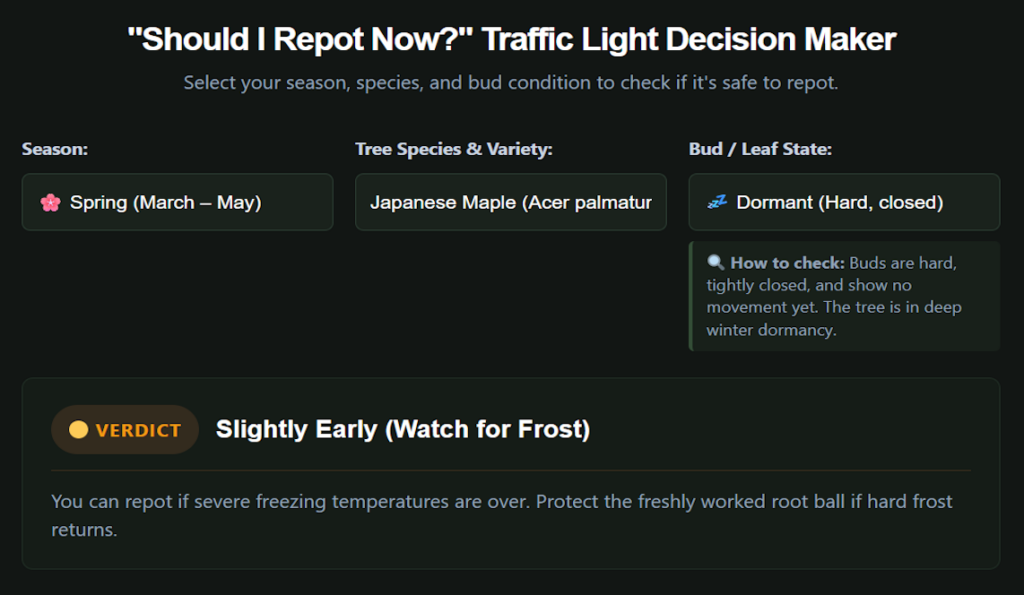This screenshot has width=1024, height=595.
Task: Select the bold 'How to check:' text
Action: point(788,263)
